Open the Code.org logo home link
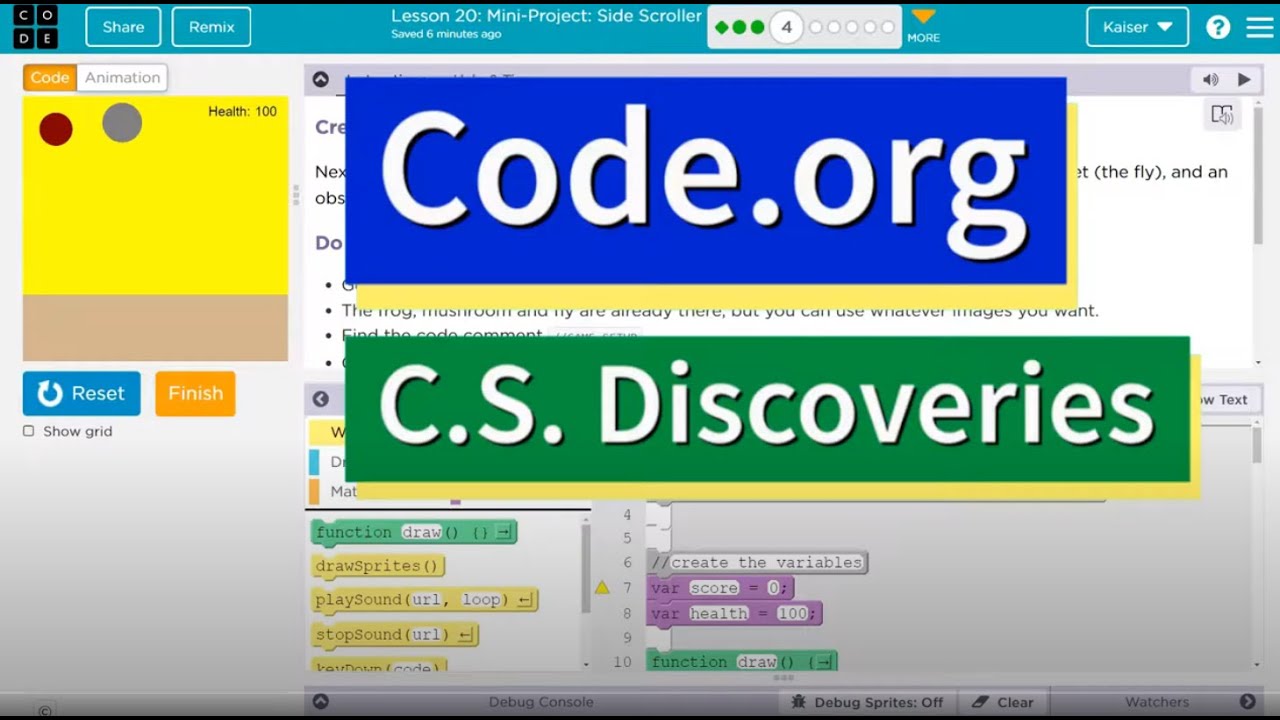 (x=34, y=27)
